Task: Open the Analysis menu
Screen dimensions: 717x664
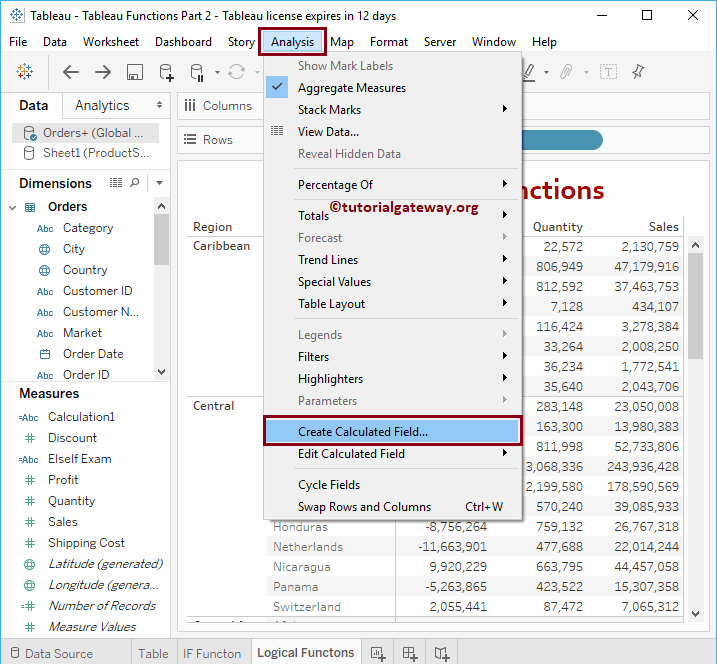Action: click(292, 42)
